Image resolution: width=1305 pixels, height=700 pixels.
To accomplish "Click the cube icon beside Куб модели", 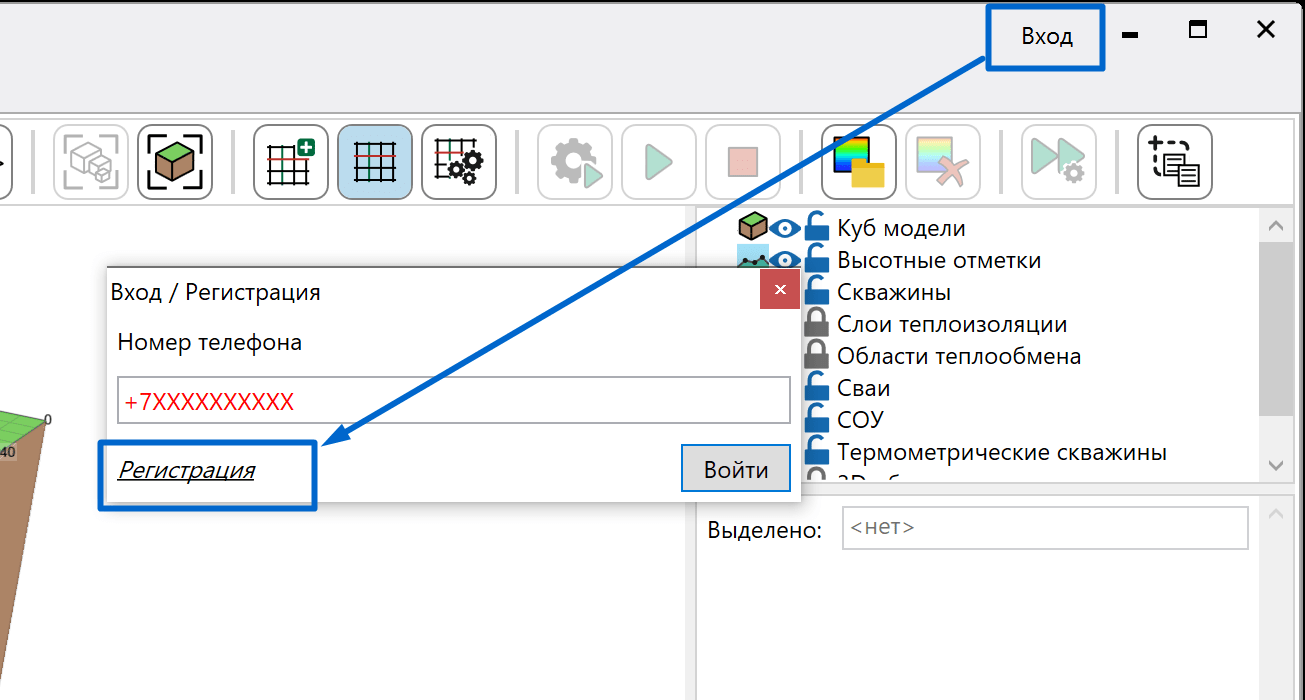I will 752,228.
